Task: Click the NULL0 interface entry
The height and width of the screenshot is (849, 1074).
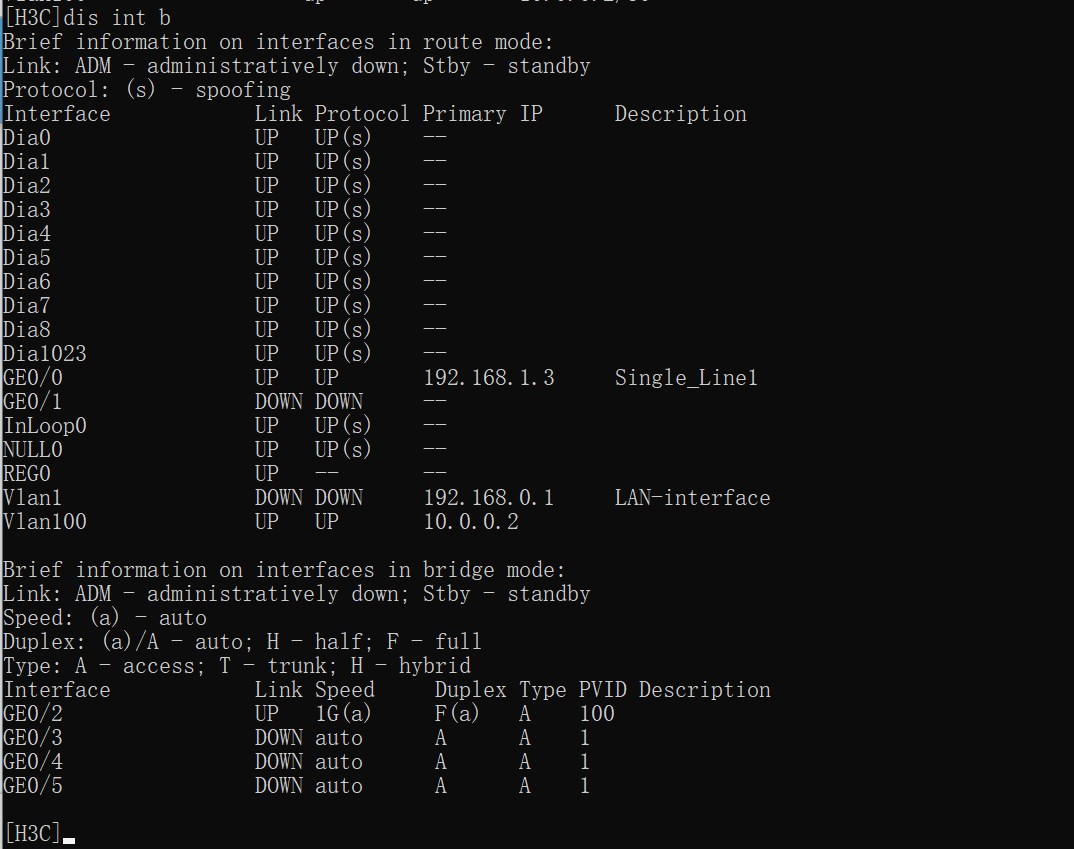Action: [33, 450]
